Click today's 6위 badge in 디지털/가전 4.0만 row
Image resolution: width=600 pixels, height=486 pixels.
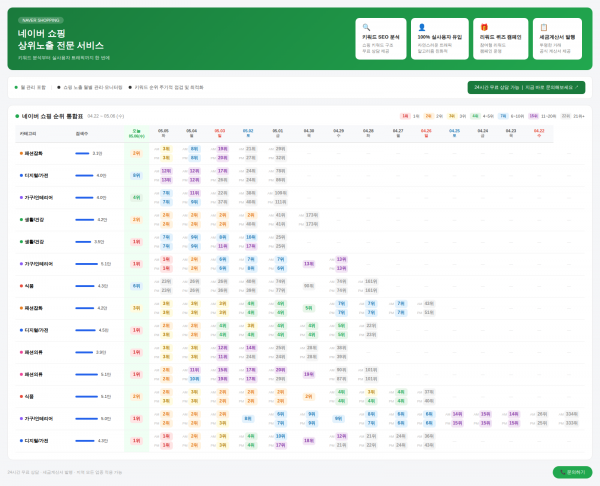tap(136, 176)
